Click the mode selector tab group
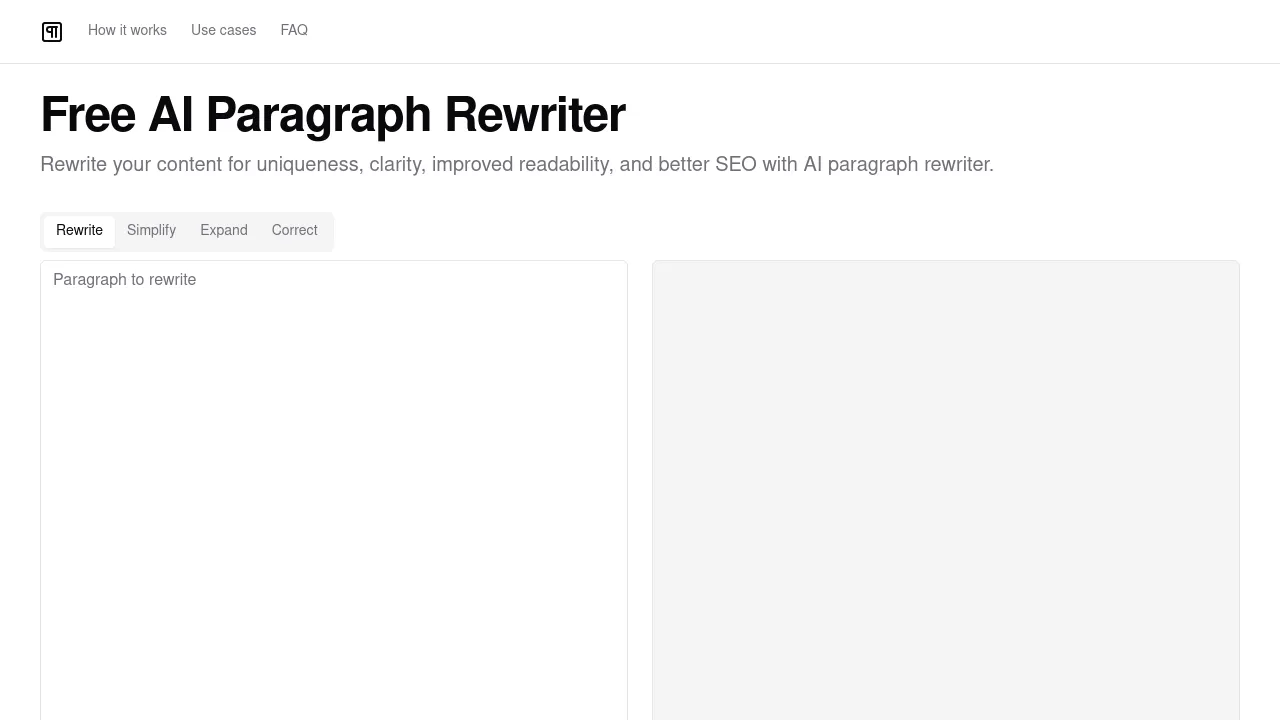 pos(187,231)
